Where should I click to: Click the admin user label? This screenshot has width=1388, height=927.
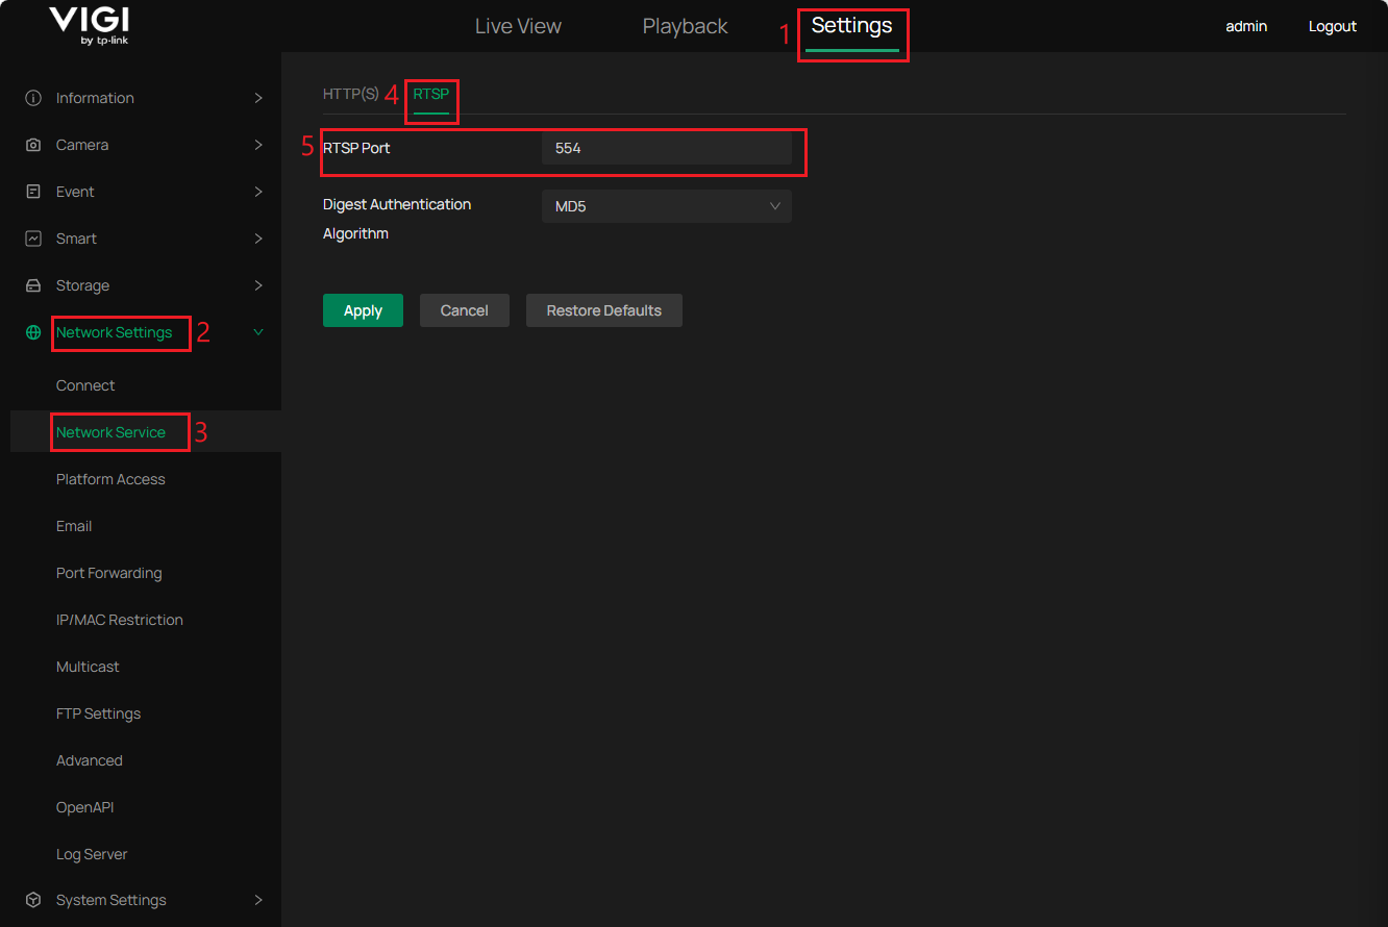coord(1246,26)
